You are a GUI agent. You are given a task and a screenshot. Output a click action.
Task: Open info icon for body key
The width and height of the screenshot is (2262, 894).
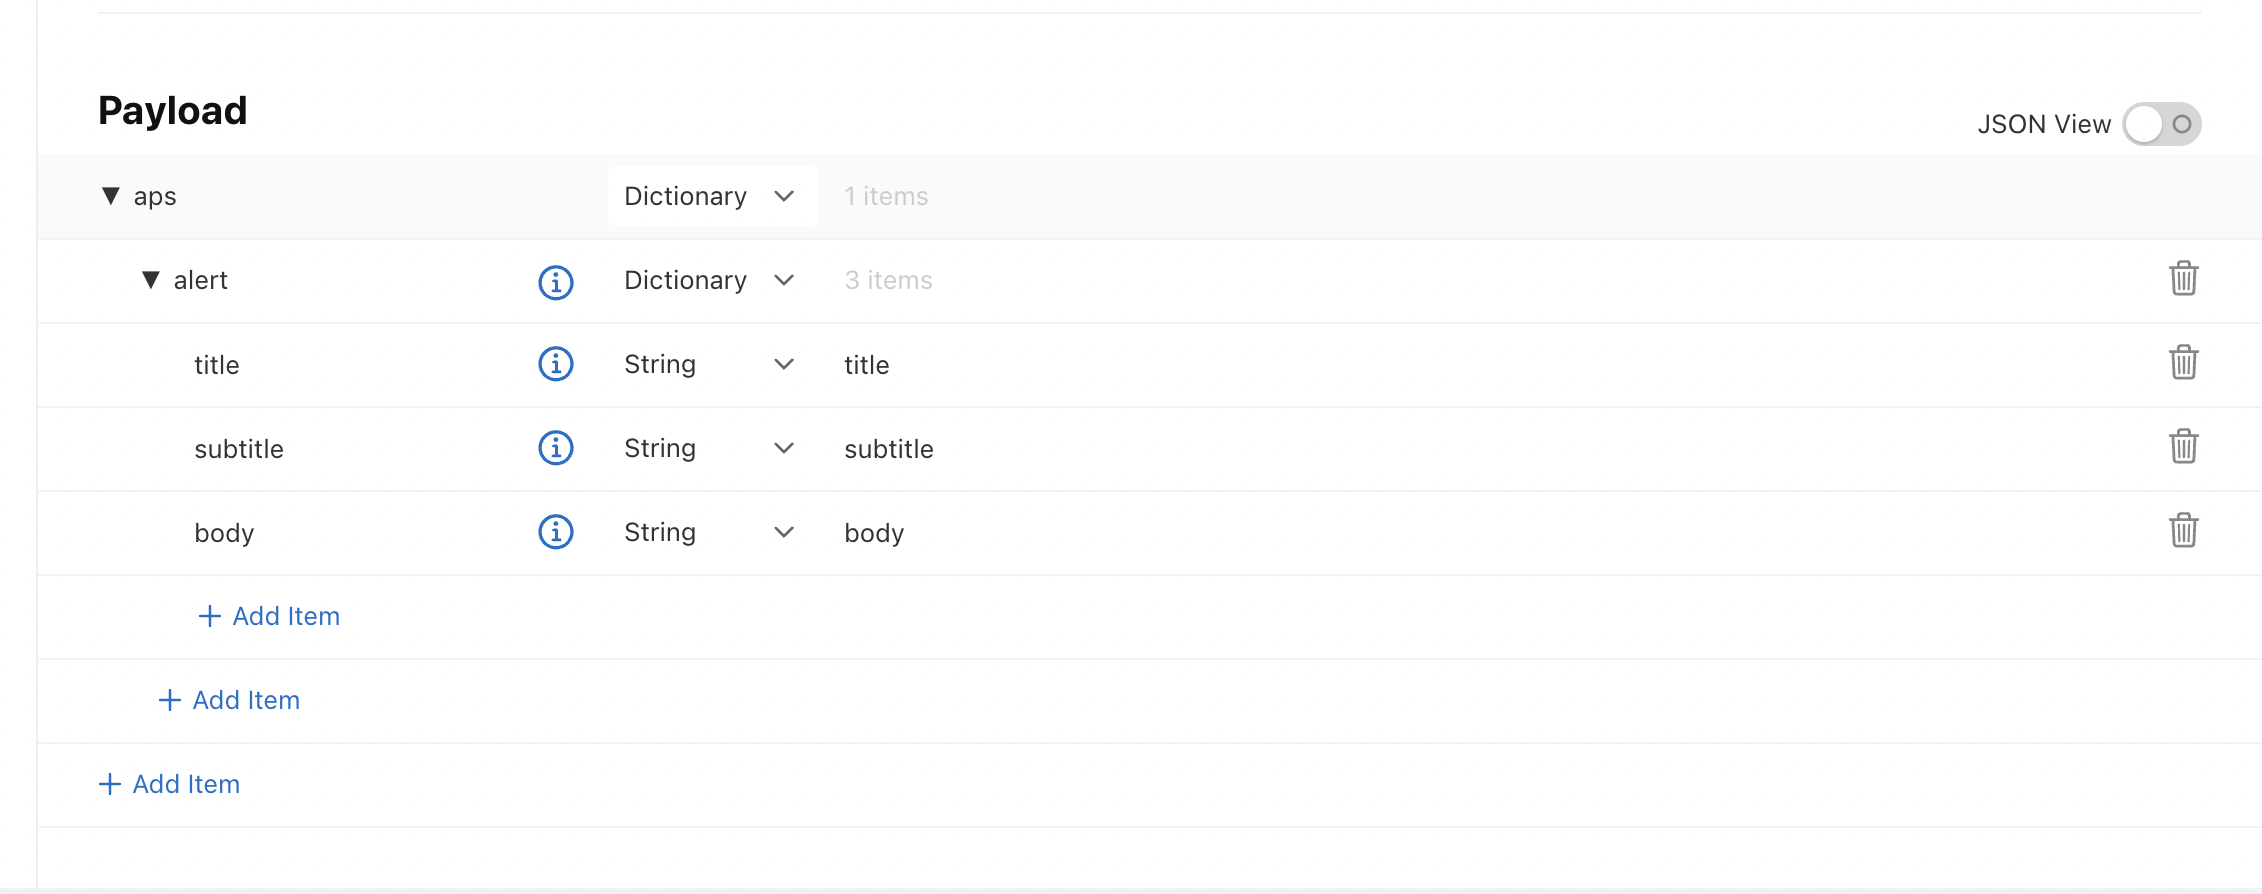click(556, 532)
